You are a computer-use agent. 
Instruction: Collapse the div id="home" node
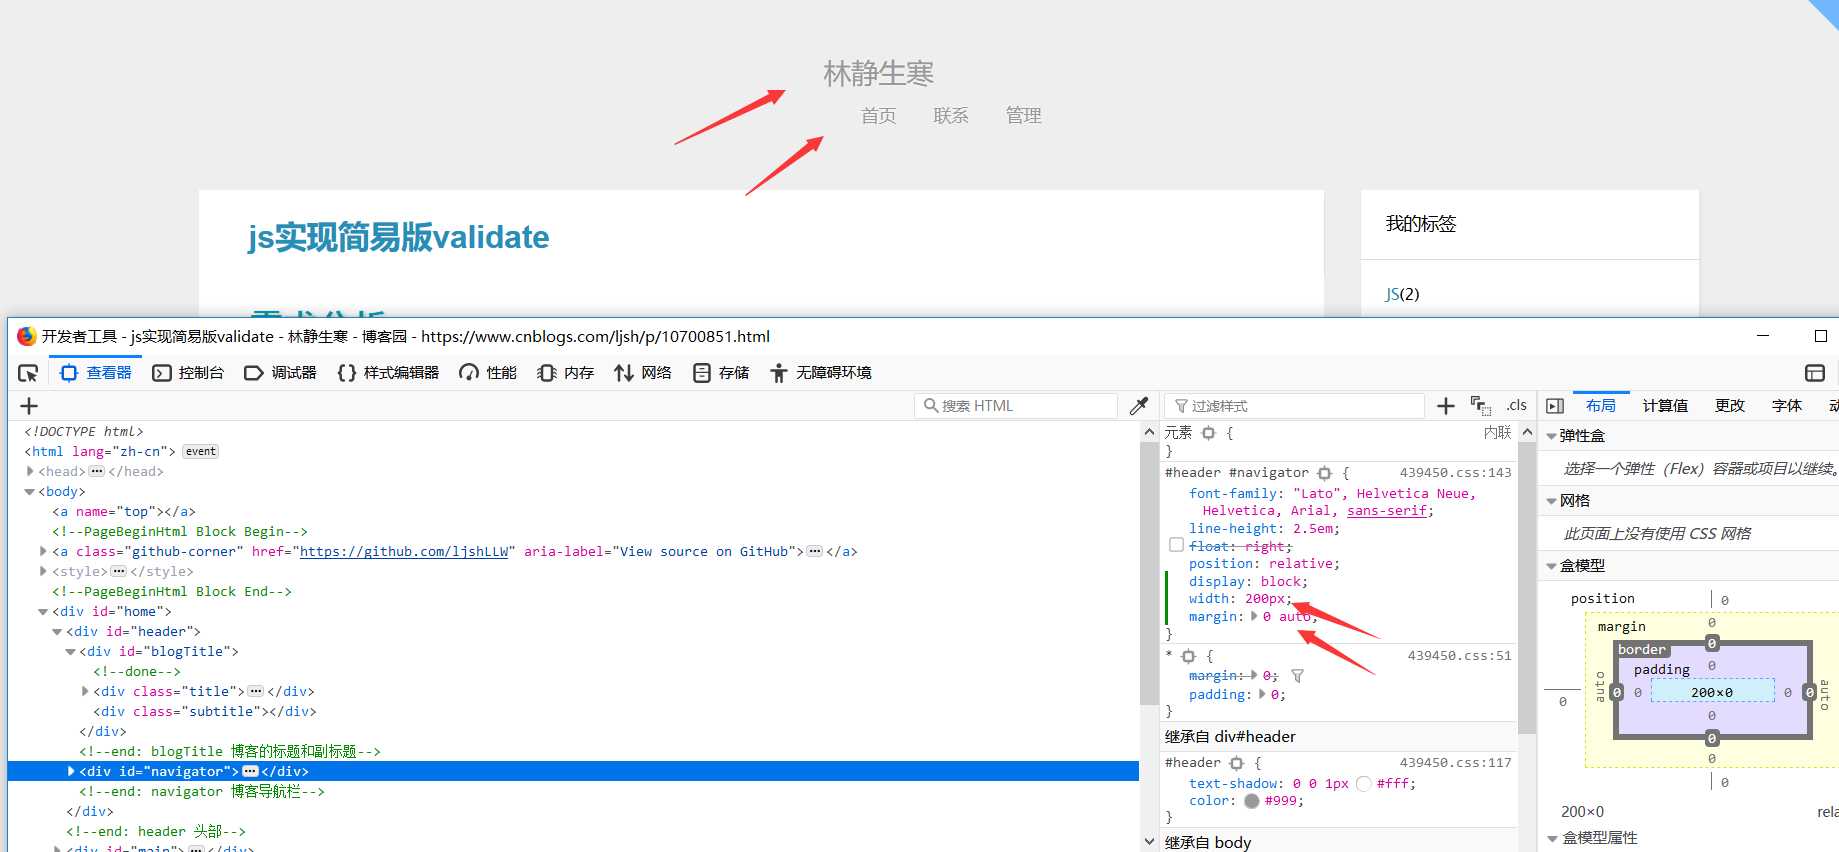click(43, 612)
